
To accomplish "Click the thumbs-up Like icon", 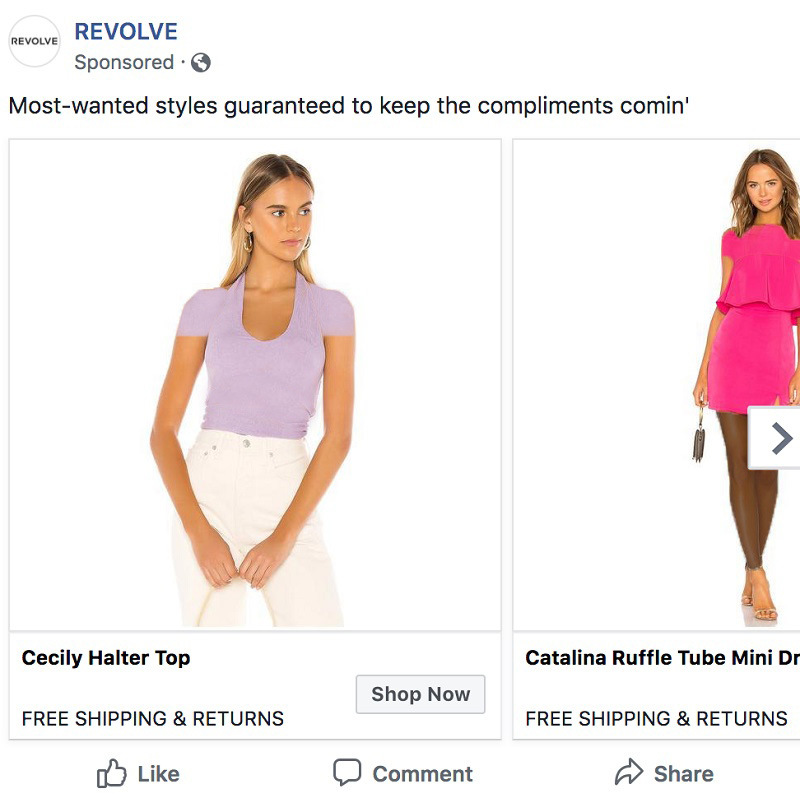I will (112, 773).
